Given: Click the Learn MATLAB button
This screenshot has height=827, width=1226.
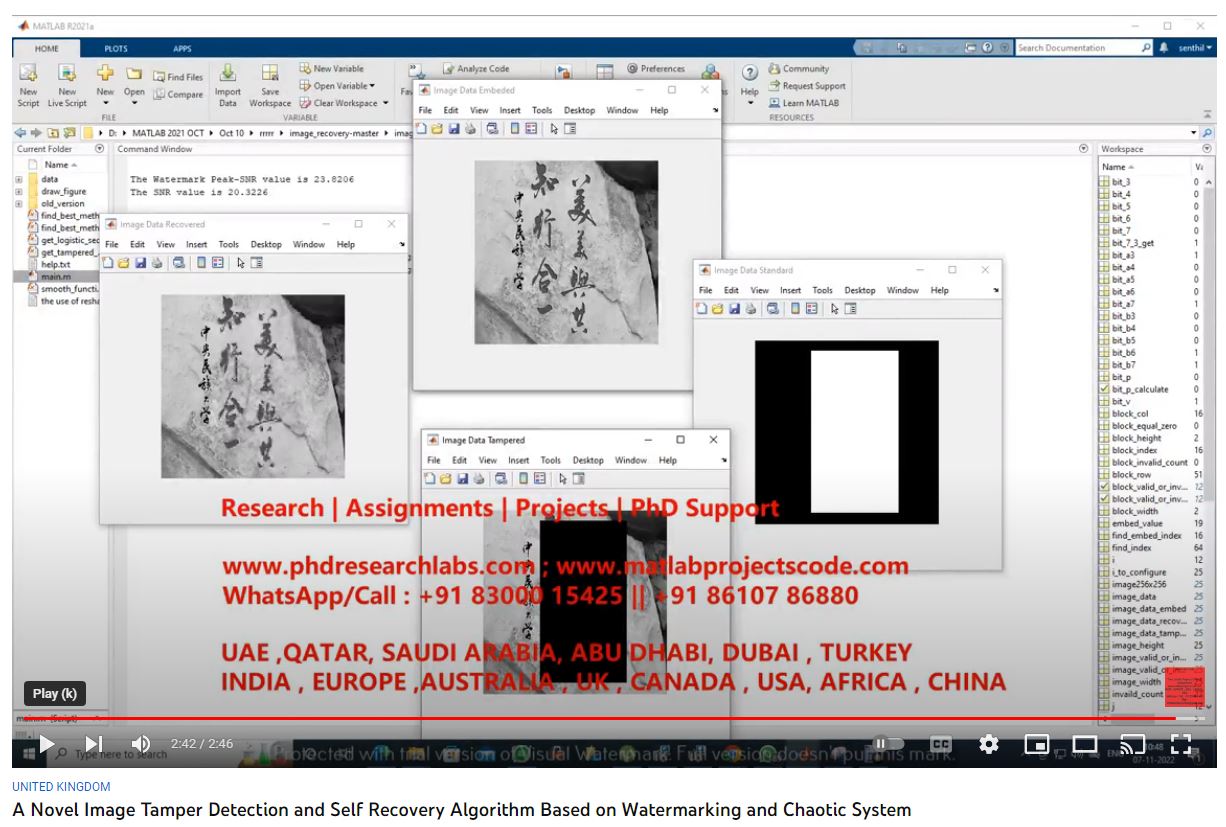Looking at the screenshot, I should pyautogui.click(x=804, y=103).
